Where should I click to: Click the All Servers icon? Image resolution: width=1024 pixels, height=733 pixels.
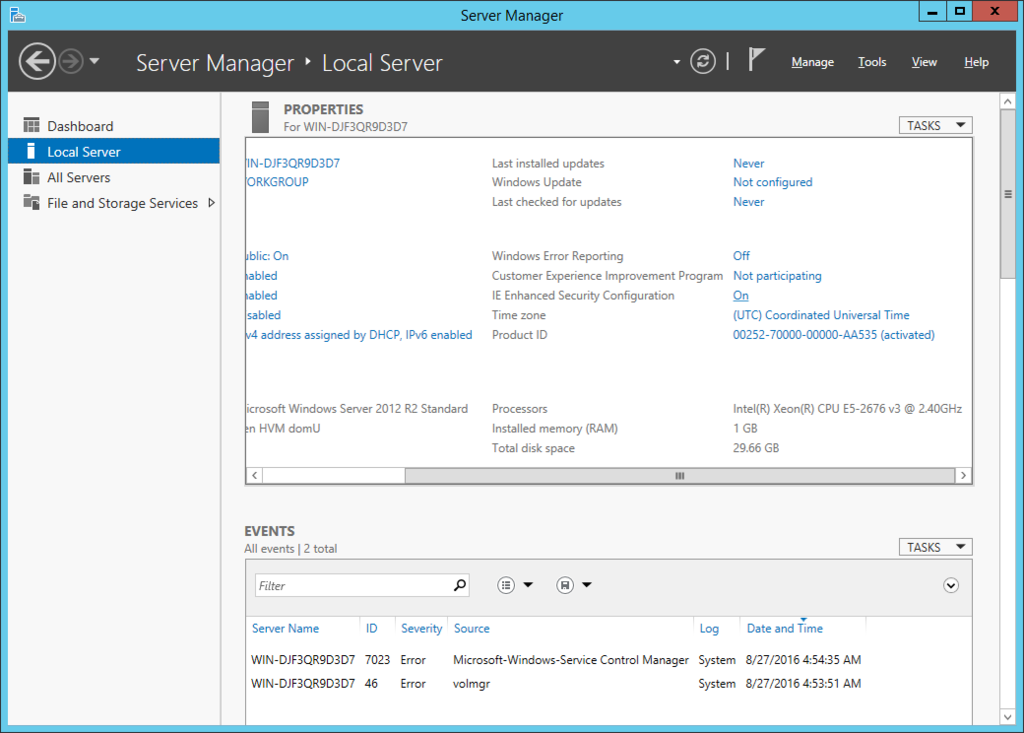coord(31,176)
